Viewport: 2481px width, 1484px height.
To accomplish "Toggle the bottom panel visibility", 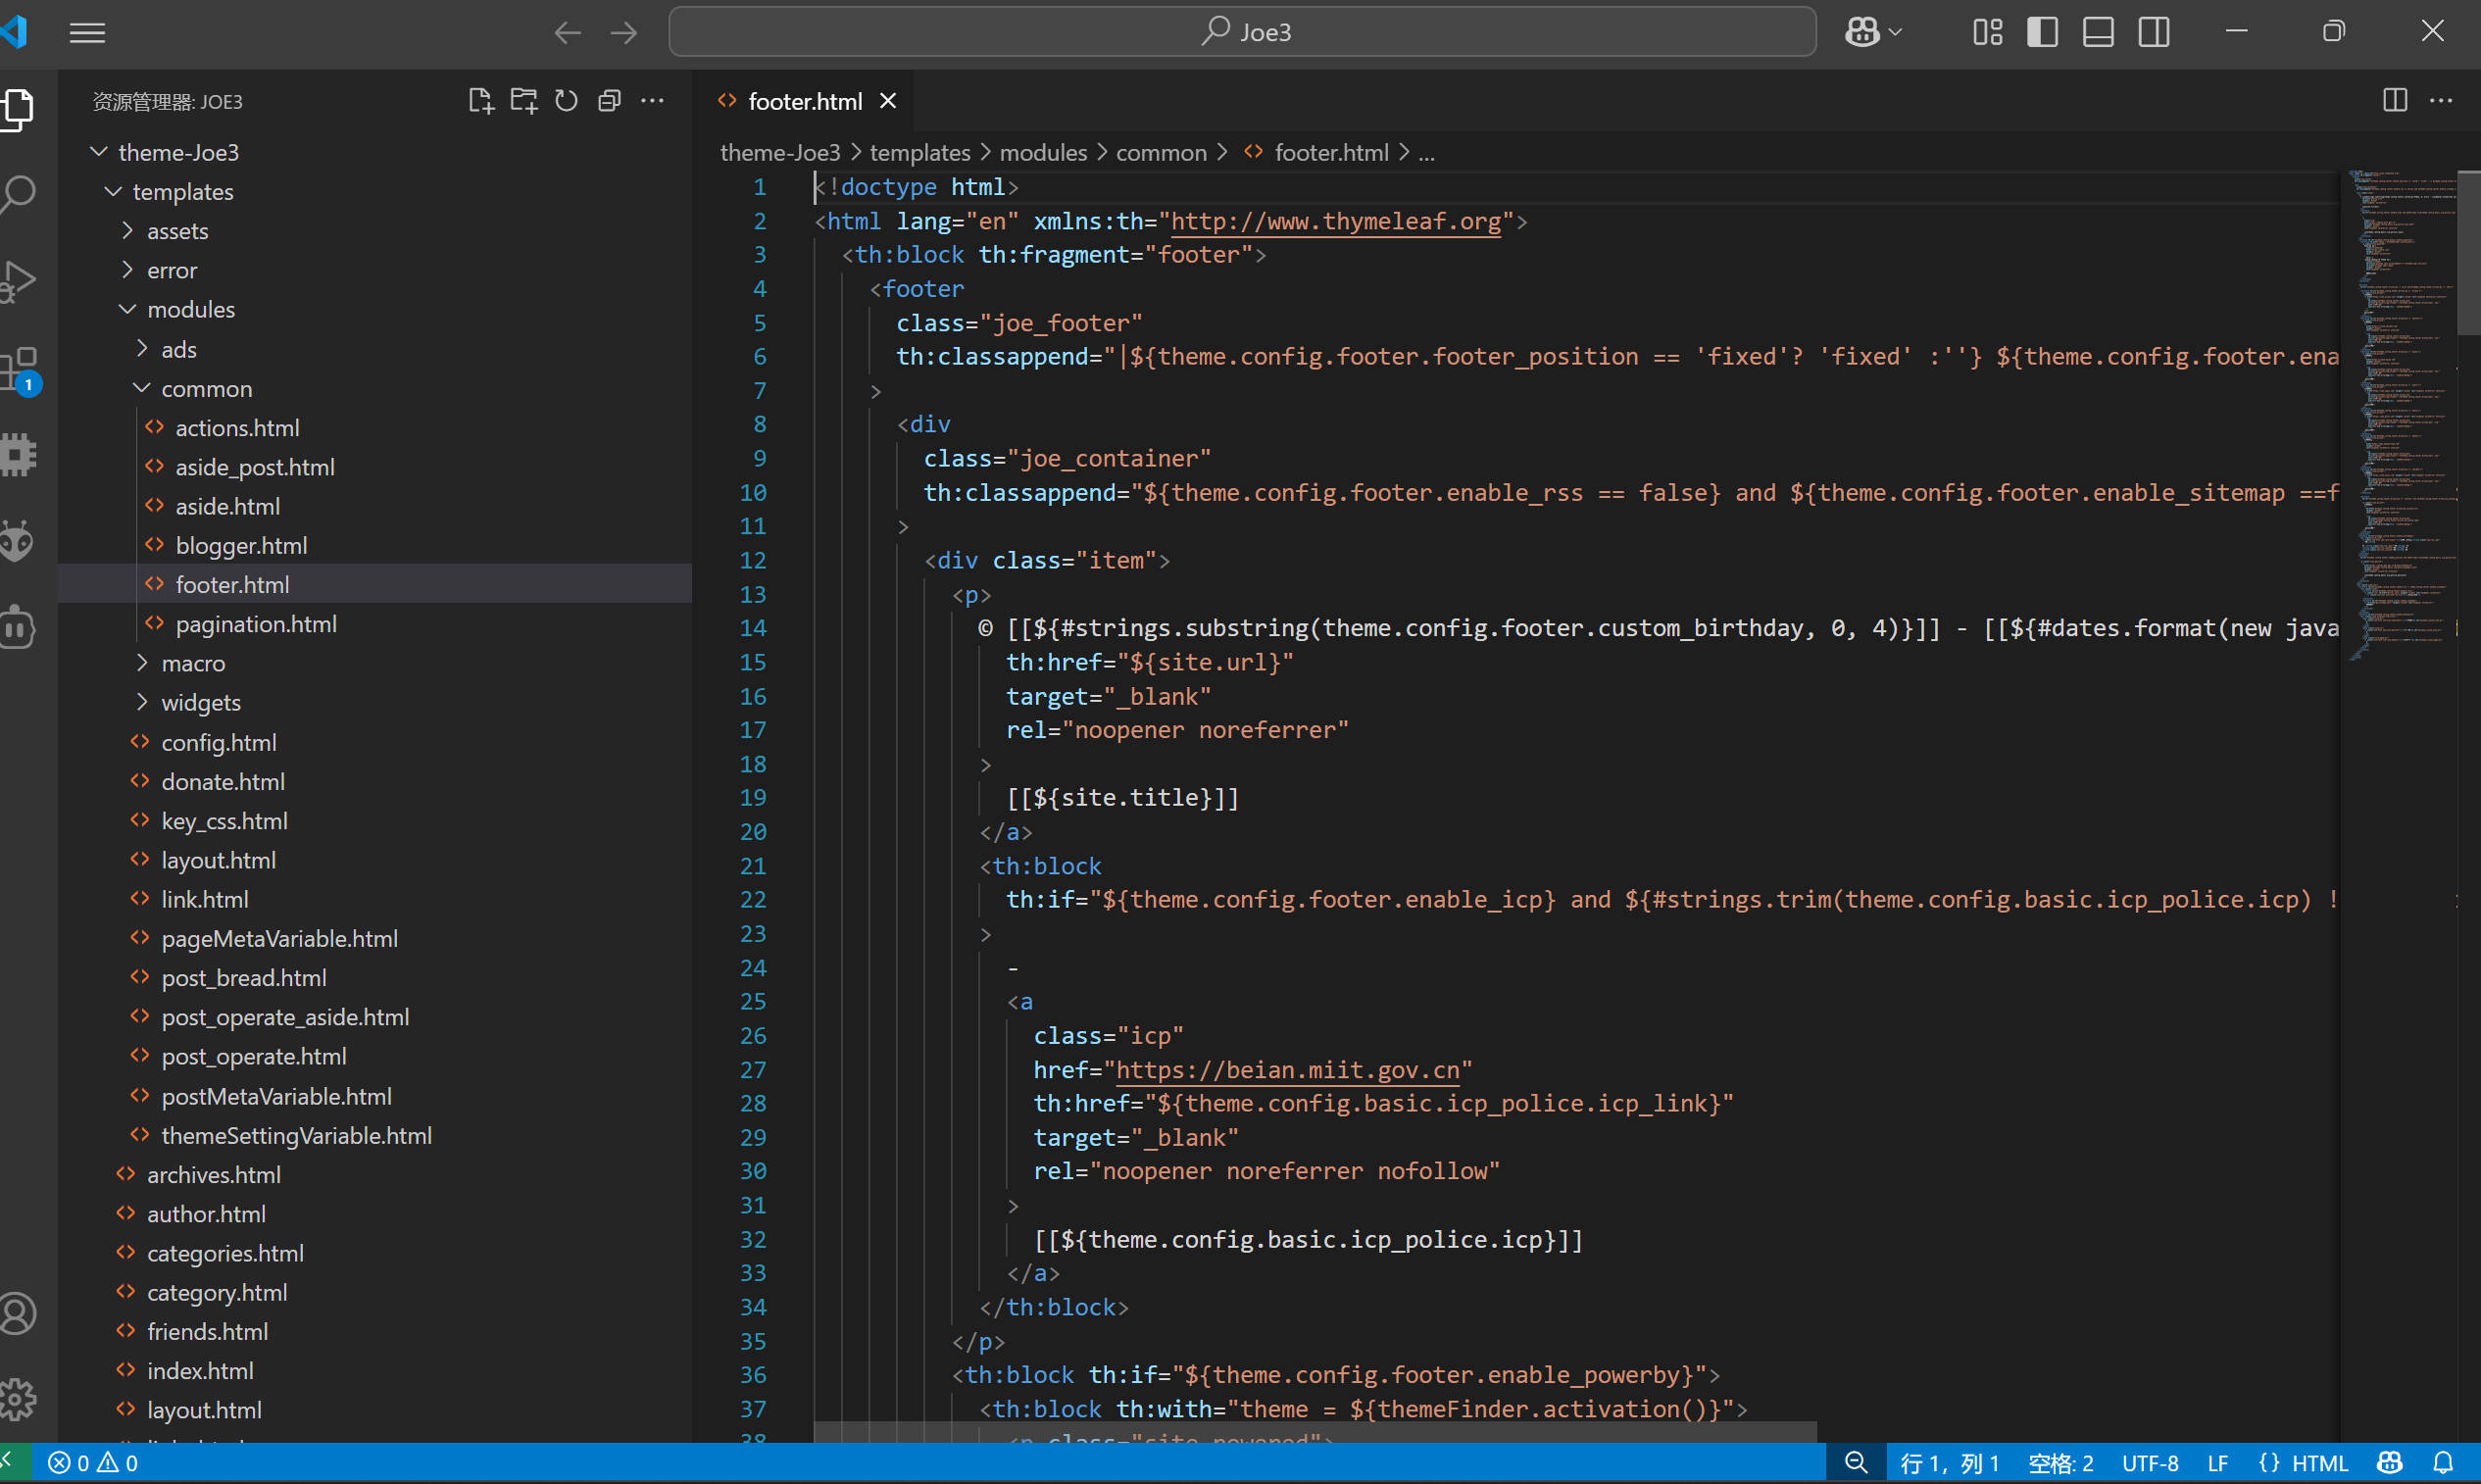I will click(2098, 32).
